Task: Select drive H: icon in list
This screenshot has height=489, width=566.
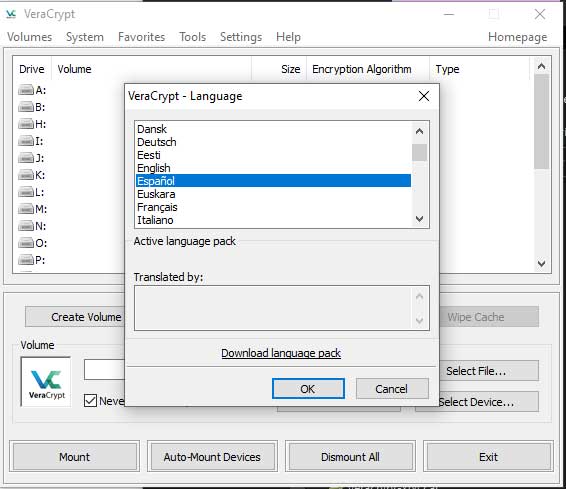Action: point(26,124)
